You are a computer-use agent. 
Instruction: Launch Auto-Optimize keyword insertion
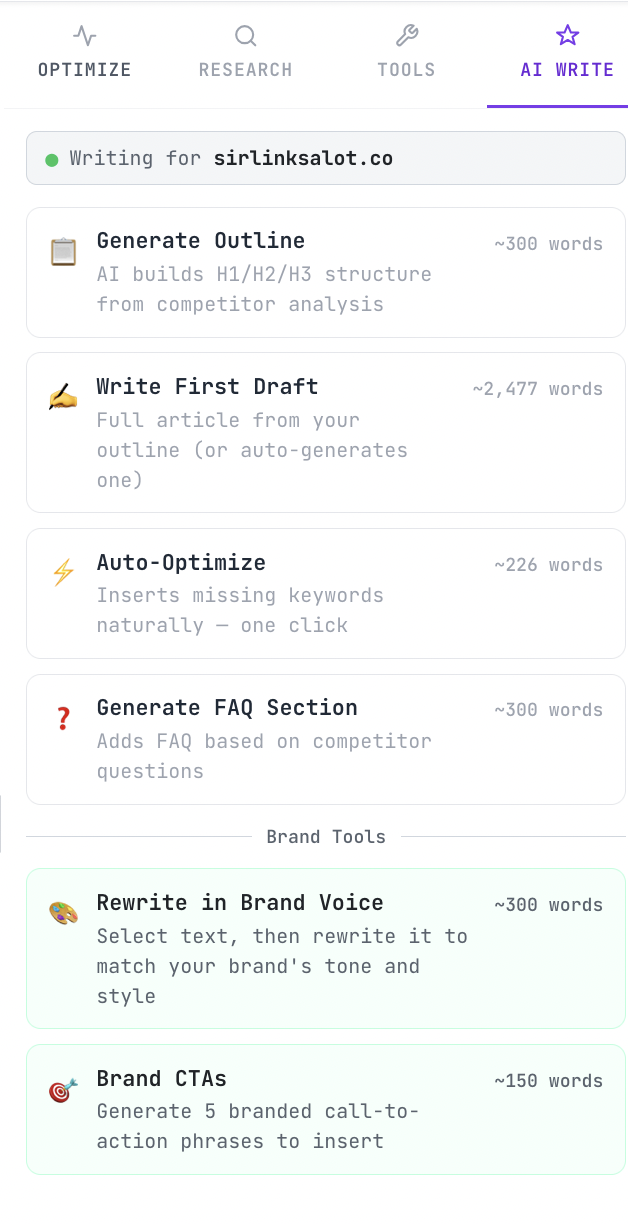[326, 593]
